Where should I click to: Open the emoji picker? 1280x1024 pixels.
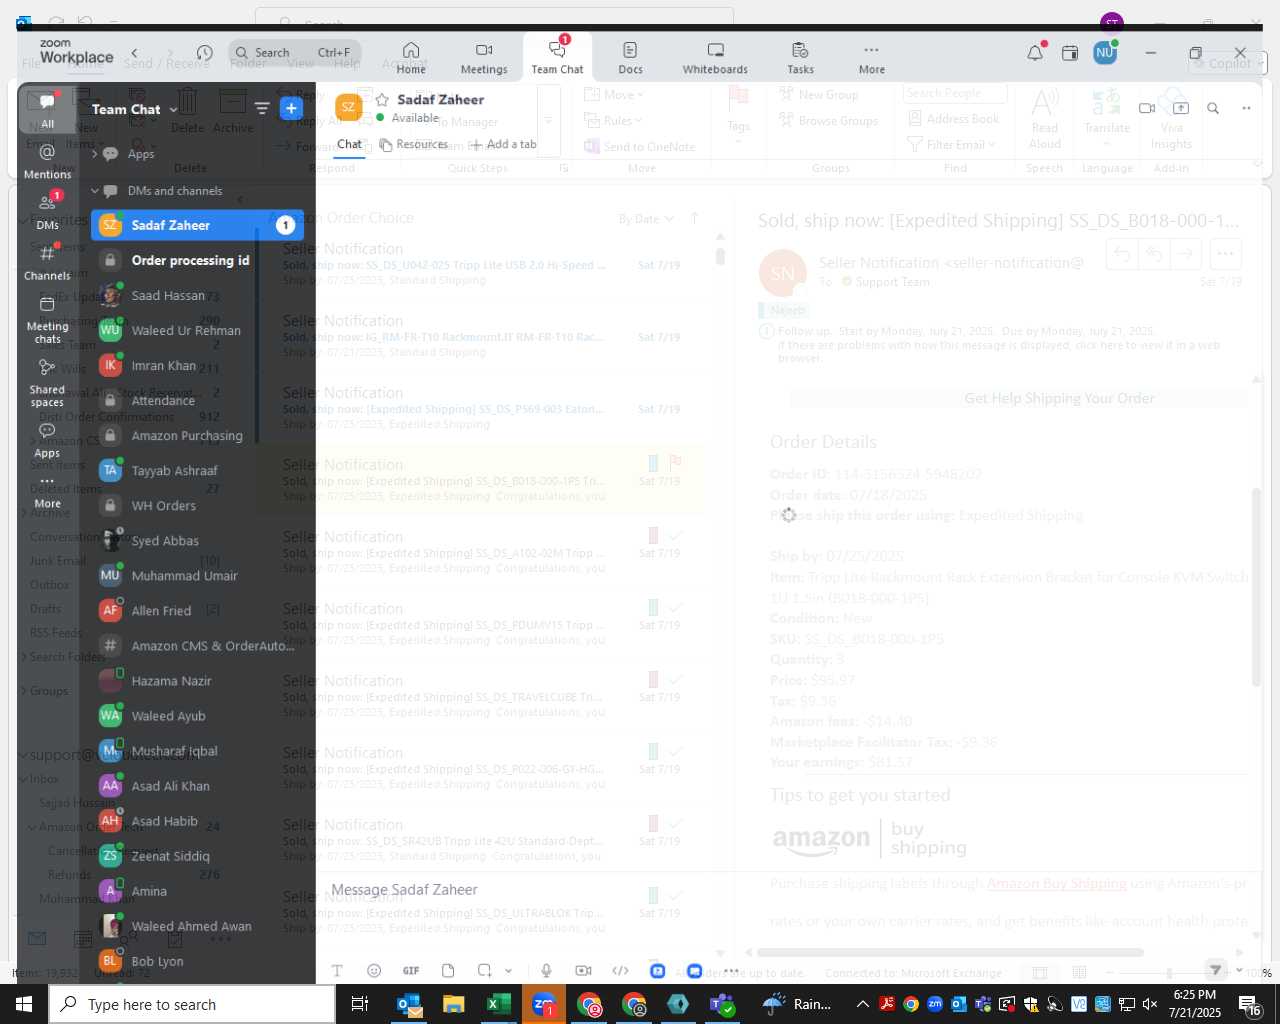(374, 970)
